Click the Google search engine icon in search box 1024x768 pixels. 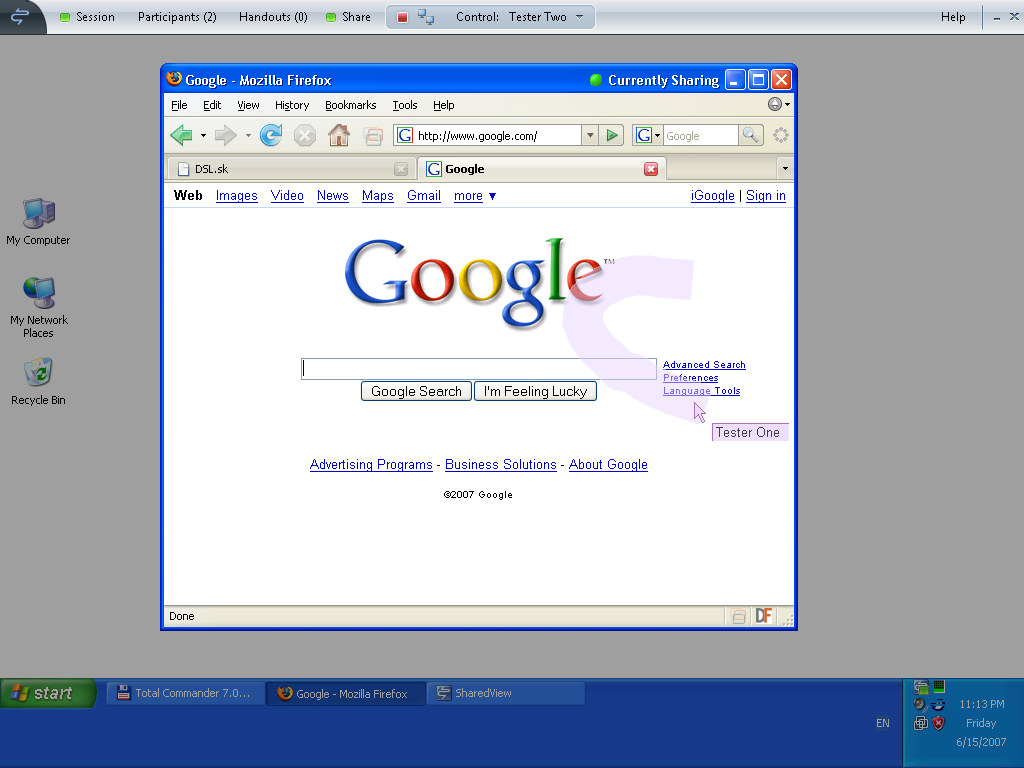click(x=644, y=135)
